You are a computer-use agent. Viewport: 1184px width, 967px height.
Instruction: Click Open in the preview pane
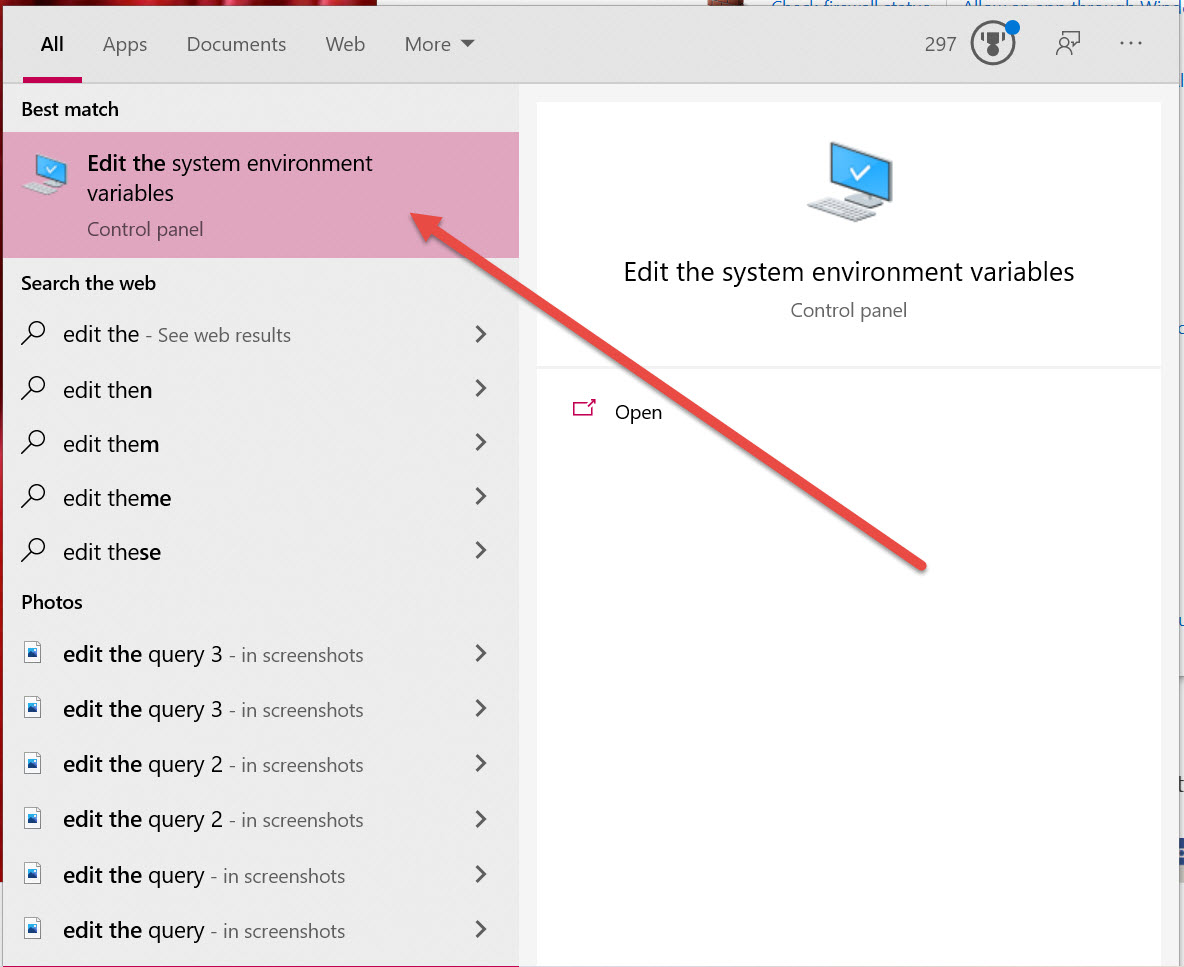coord(638,412)
